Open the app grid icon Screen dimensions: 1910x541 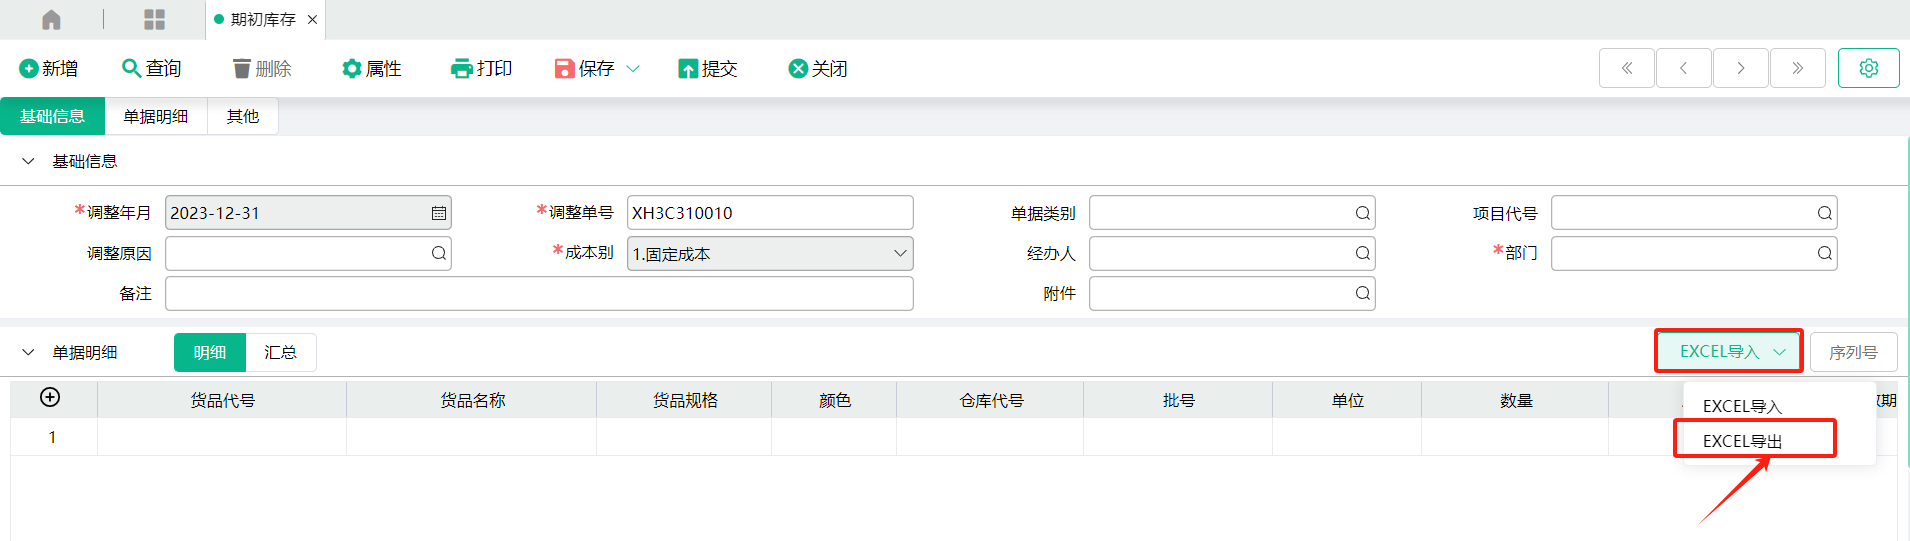(155, 20)
